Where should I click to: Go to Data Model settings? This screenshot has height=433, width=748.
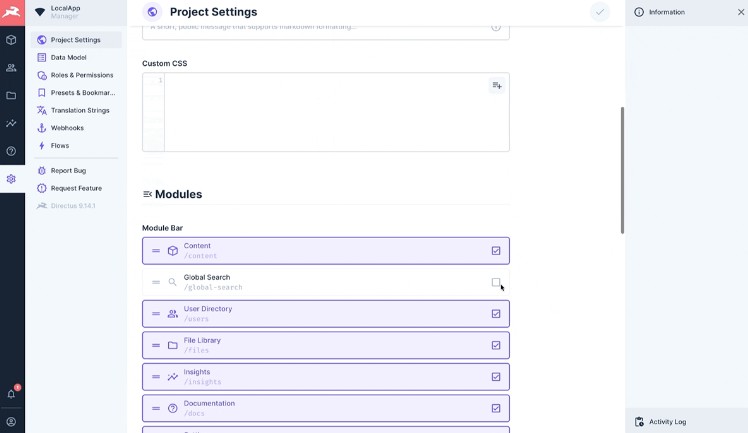click(68, 58)
